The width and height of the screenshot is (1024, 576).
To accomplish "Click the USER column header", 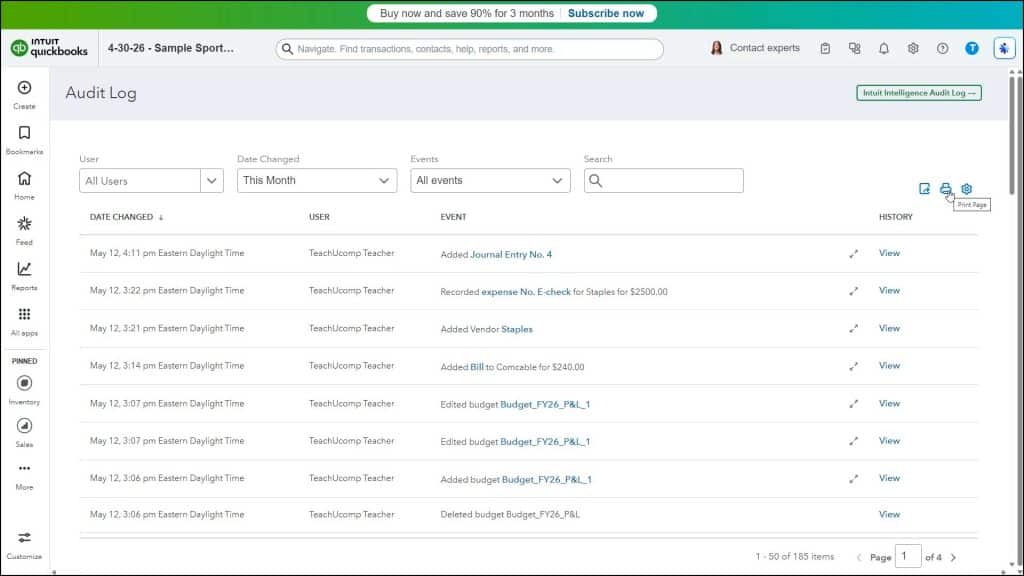I will pos(319,217).
